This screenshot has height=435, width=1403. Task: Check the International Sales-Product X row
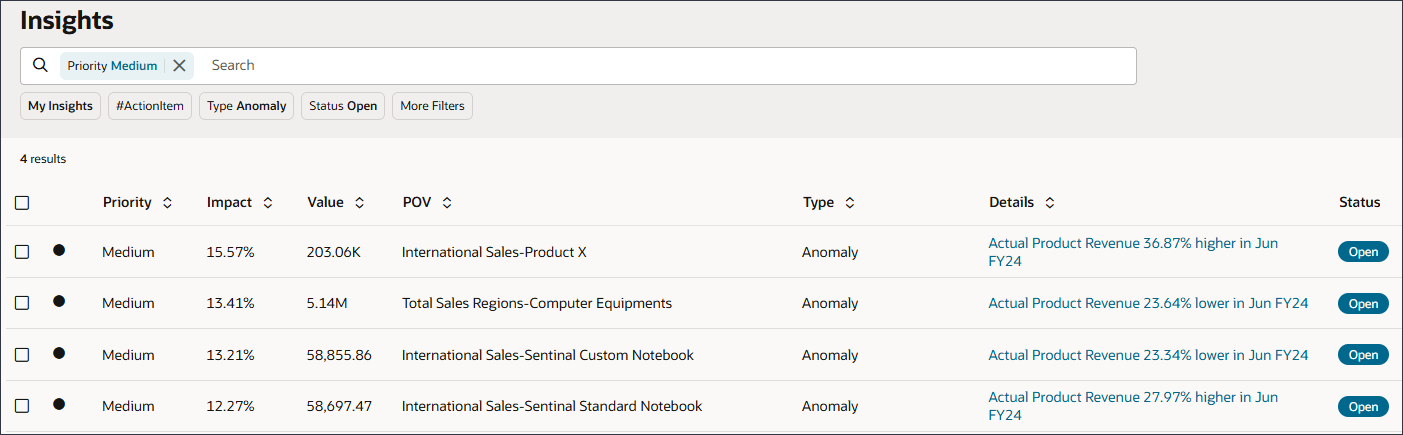22,252
